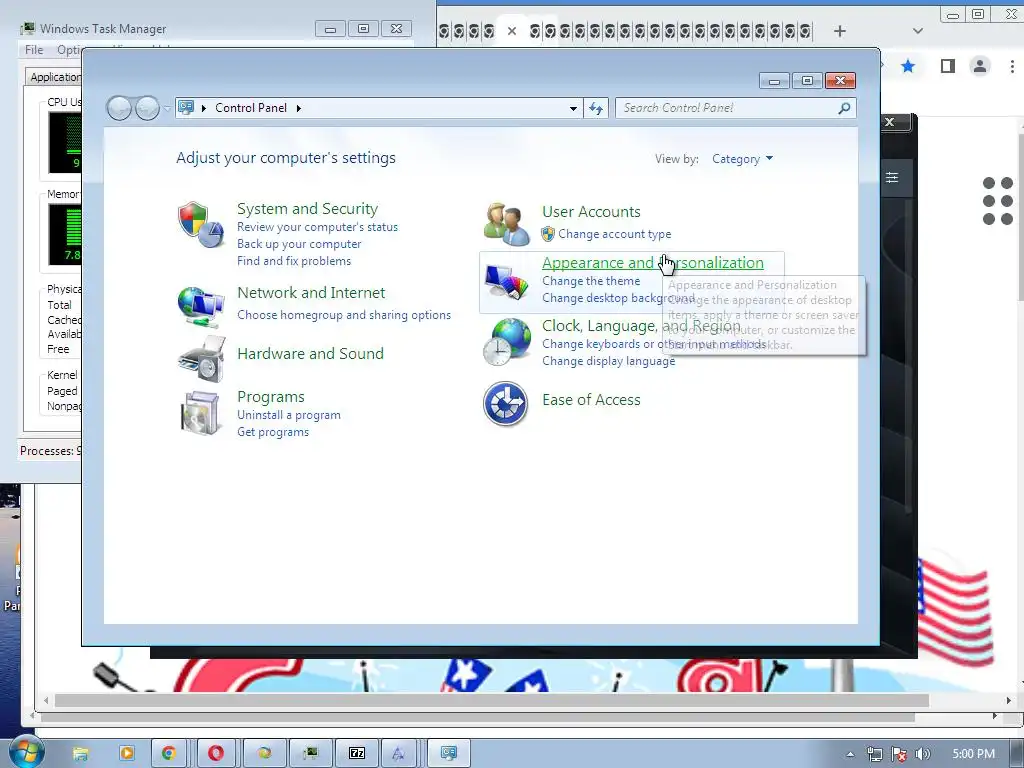1024x768 pixels.
Task: Show hidden tray icons arrow
Action: 850,754
